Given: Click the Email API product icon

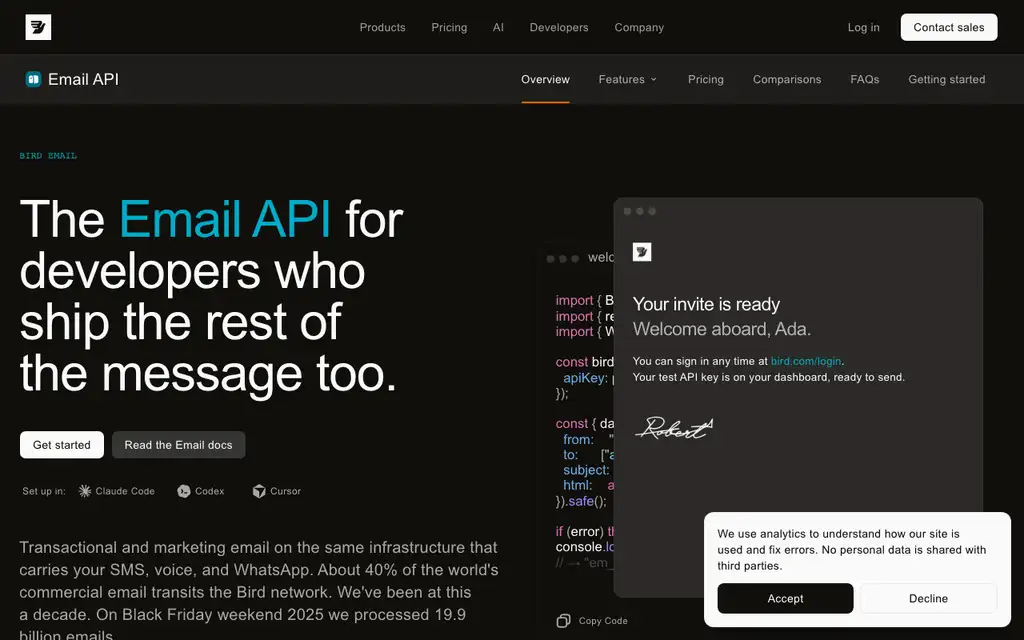Looking at the screenshot, I should (x=33, y=79).
